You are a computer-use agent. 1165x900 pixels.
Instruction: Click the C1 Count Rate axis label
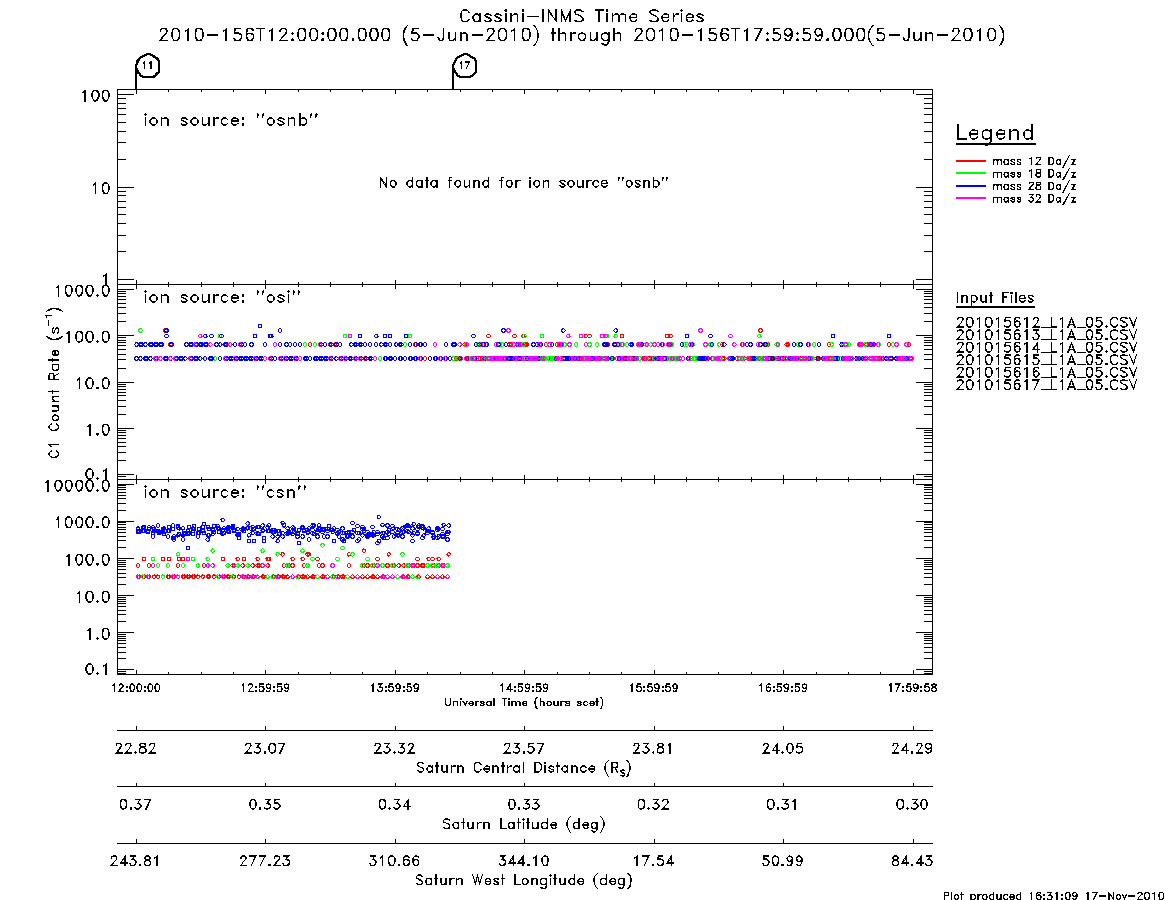pyautogui.click(x=53, y=383)
